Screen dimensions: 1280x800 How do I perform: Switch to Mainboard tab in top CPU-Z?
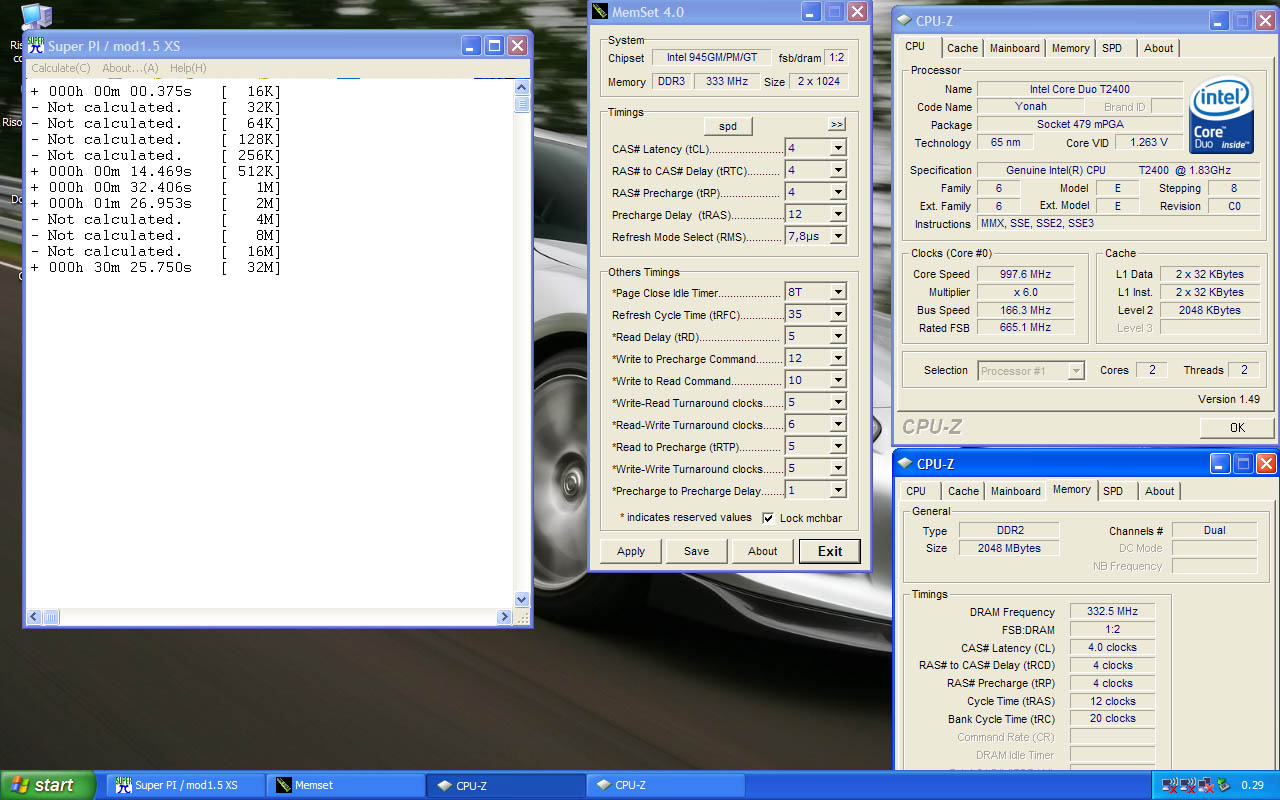point(1015,48)
